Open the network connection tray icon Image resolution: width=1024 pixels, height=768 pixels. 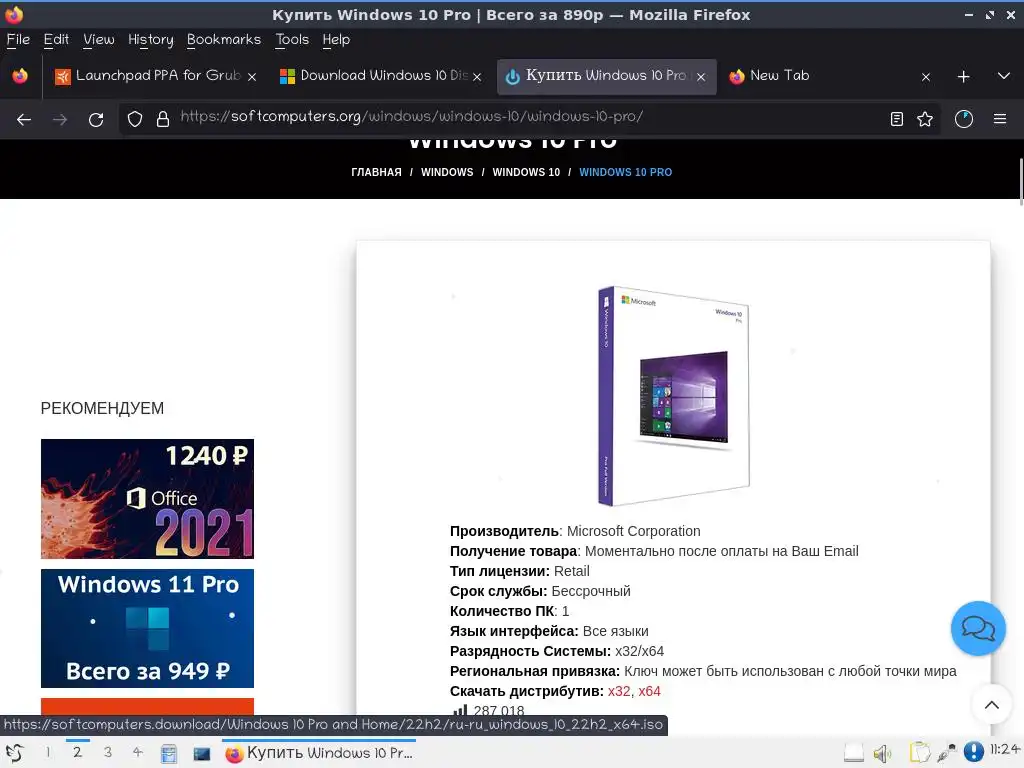(x=946, y=753)
